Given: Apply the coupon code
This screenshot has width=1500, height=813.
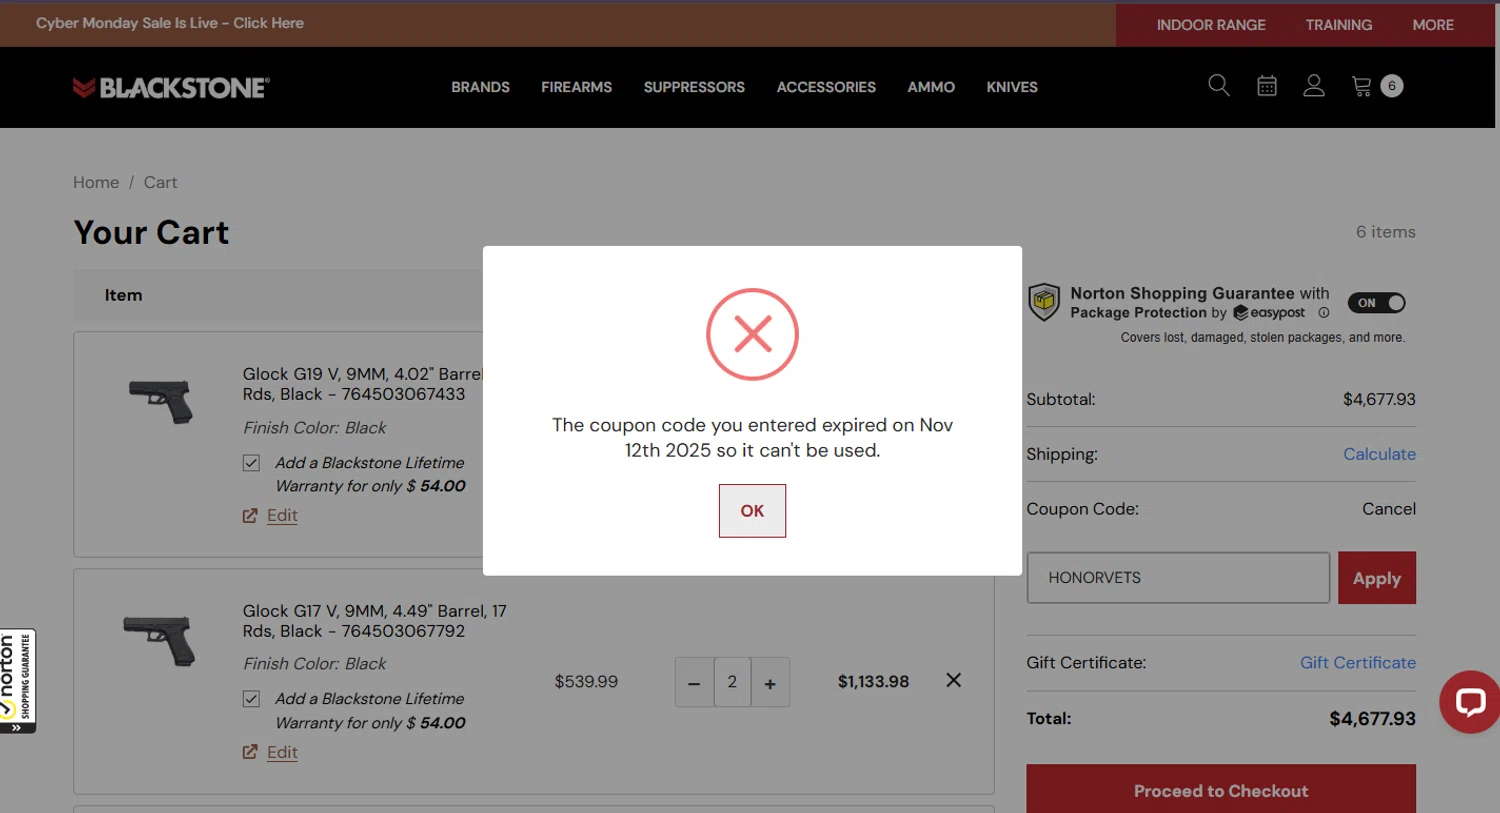Looking at the screenshot, I should 1377,578.
